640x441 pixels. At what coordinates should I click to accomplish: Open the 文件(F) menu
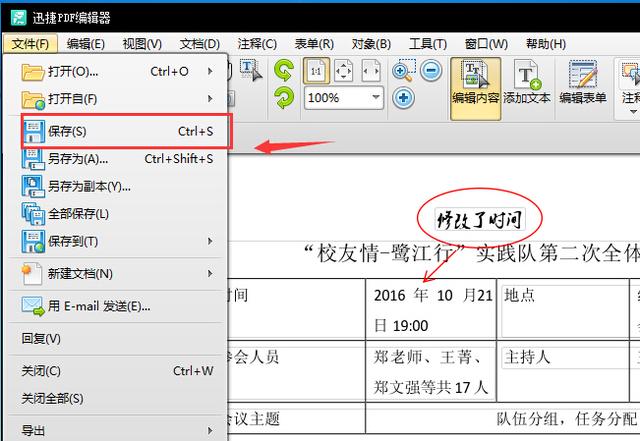[30, 44]
